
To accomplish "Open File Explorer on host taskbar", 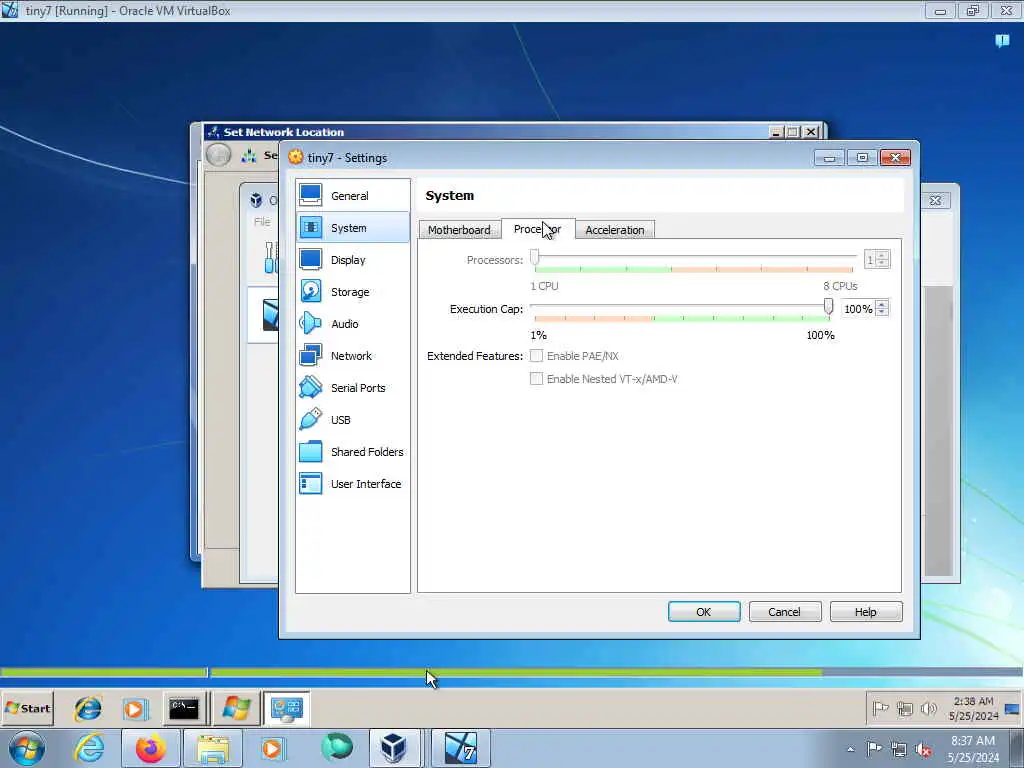I will point(213,748).
